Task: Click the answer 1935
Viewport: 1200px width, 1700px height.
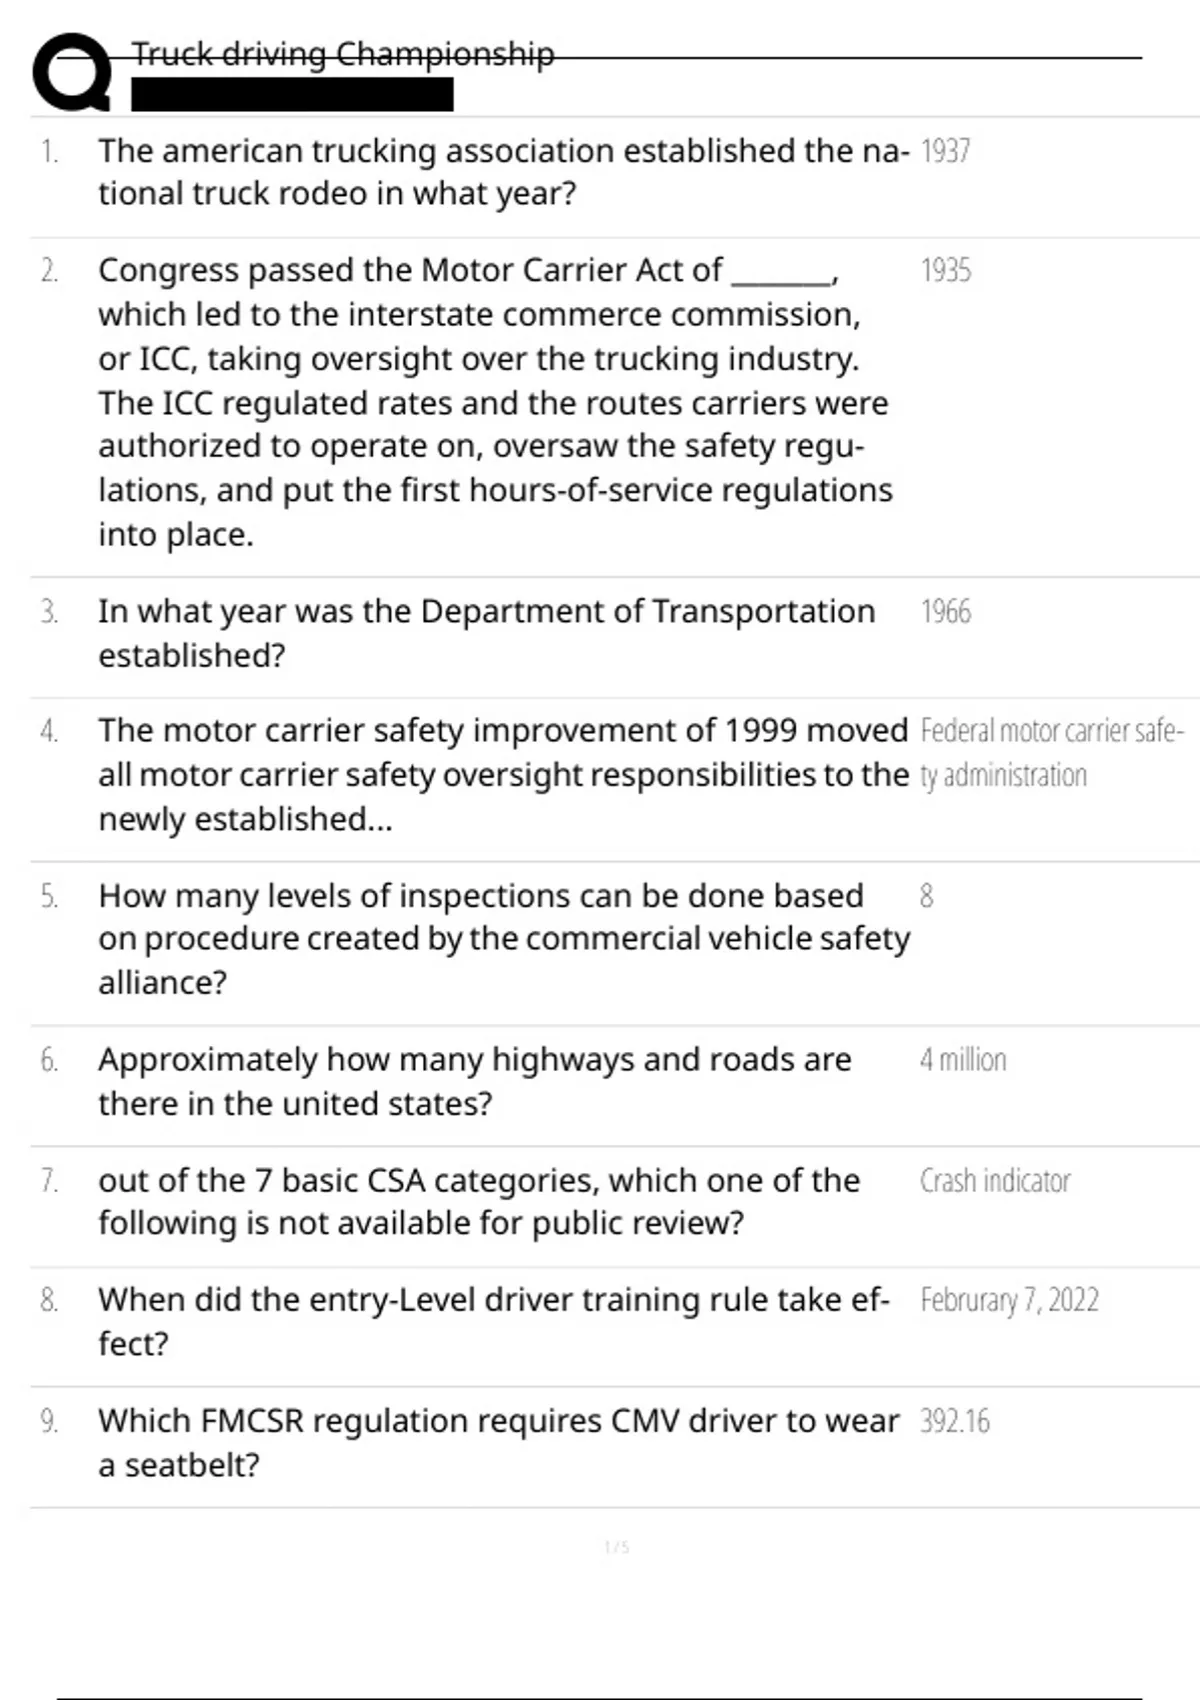Action: (945, 271)
